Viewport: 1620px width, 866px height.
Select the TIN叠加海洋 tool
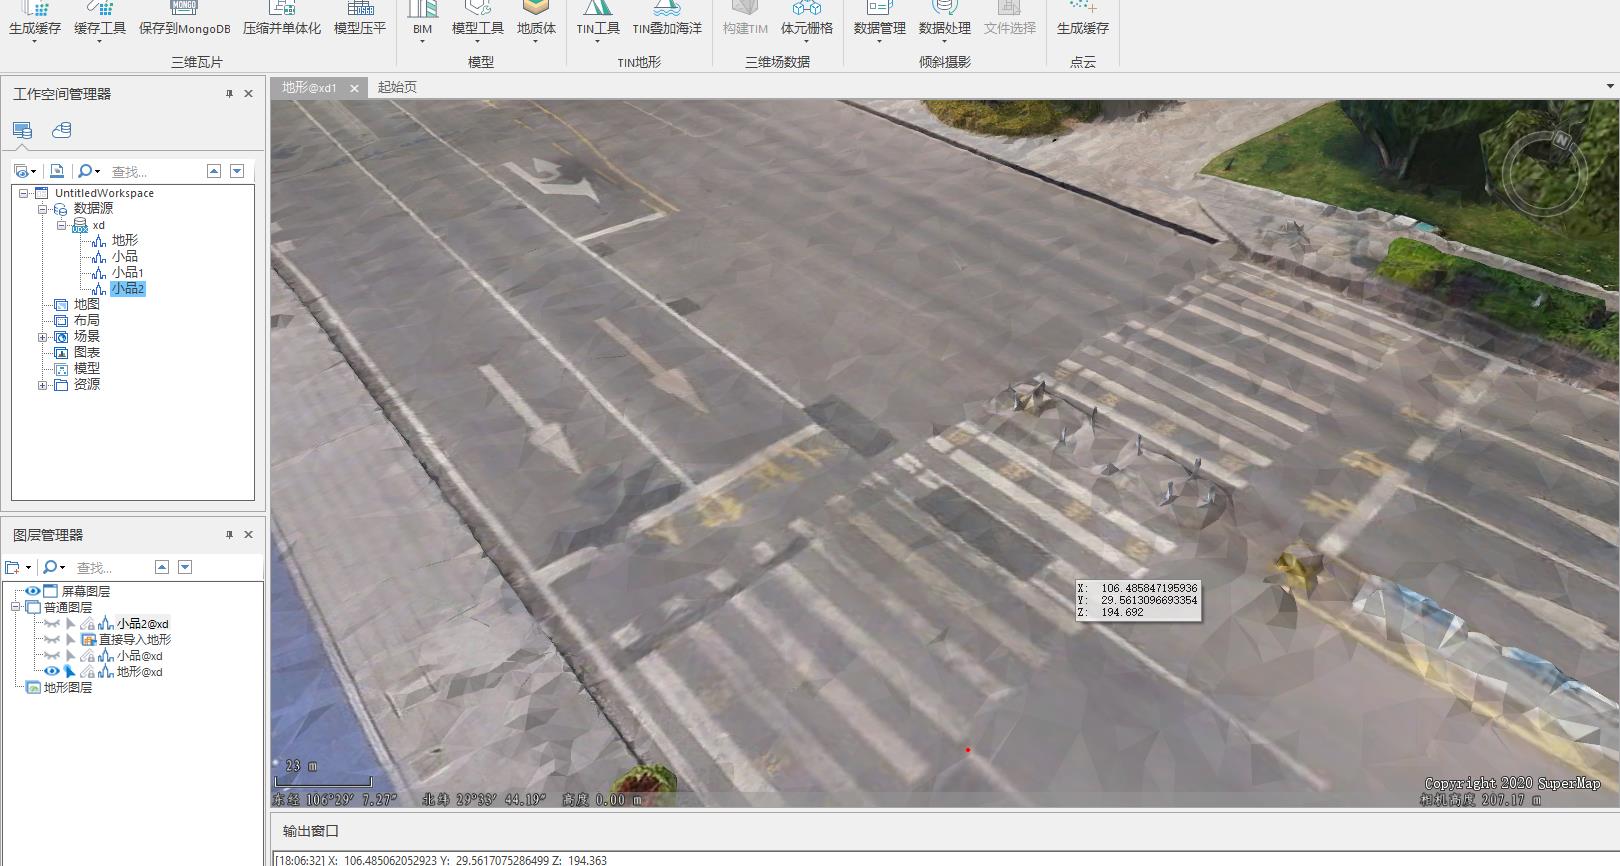(x=667, y=20)
